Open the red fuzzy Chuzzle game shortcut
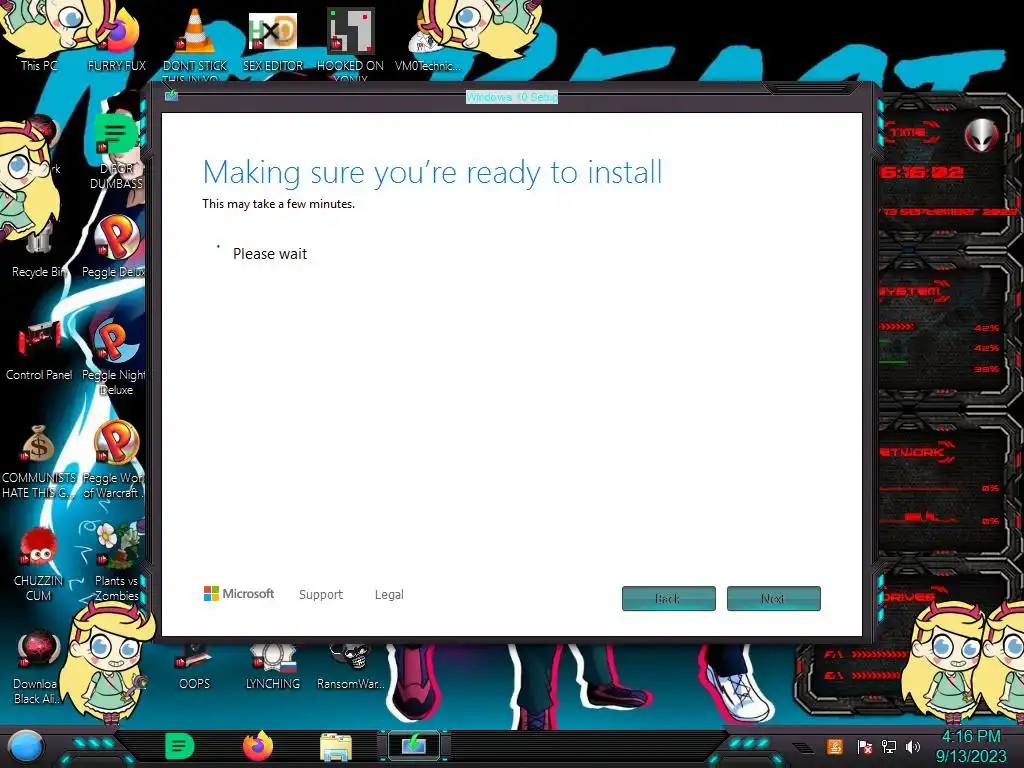This screenshot has height=768, width=1024. (39, 562)
